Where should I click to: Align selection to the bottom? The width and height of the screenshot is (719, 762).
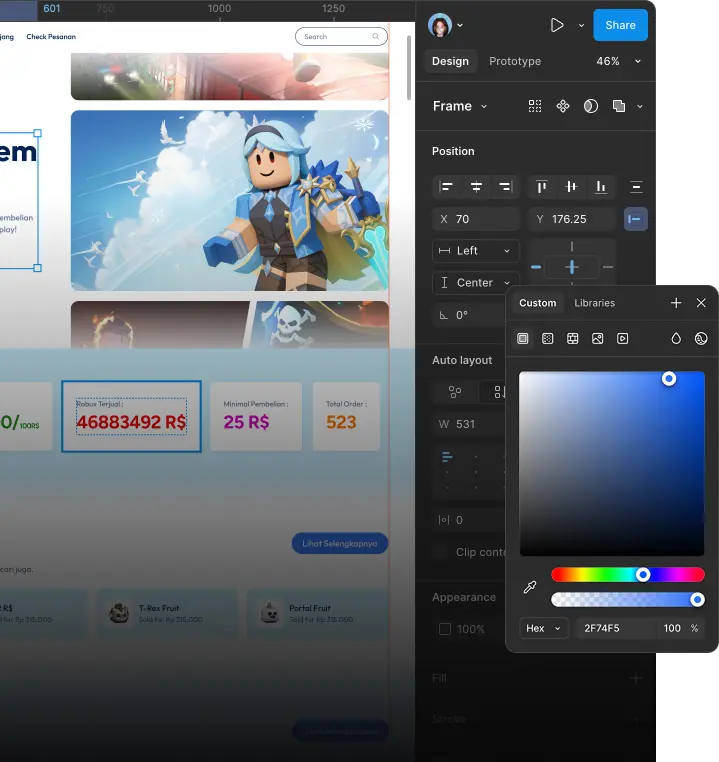pyautogui.click(x=601, y=187)
